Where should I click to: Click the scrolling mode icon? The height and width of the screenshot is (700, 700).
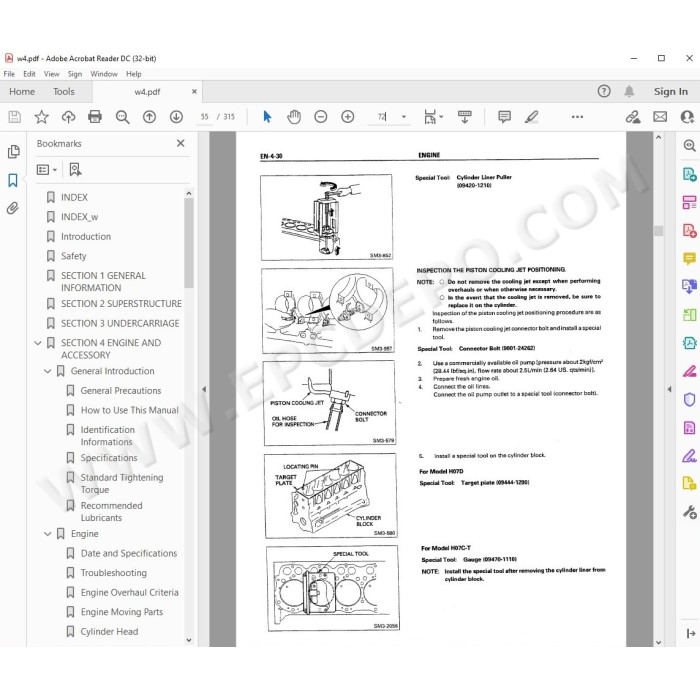click(465, 117)
